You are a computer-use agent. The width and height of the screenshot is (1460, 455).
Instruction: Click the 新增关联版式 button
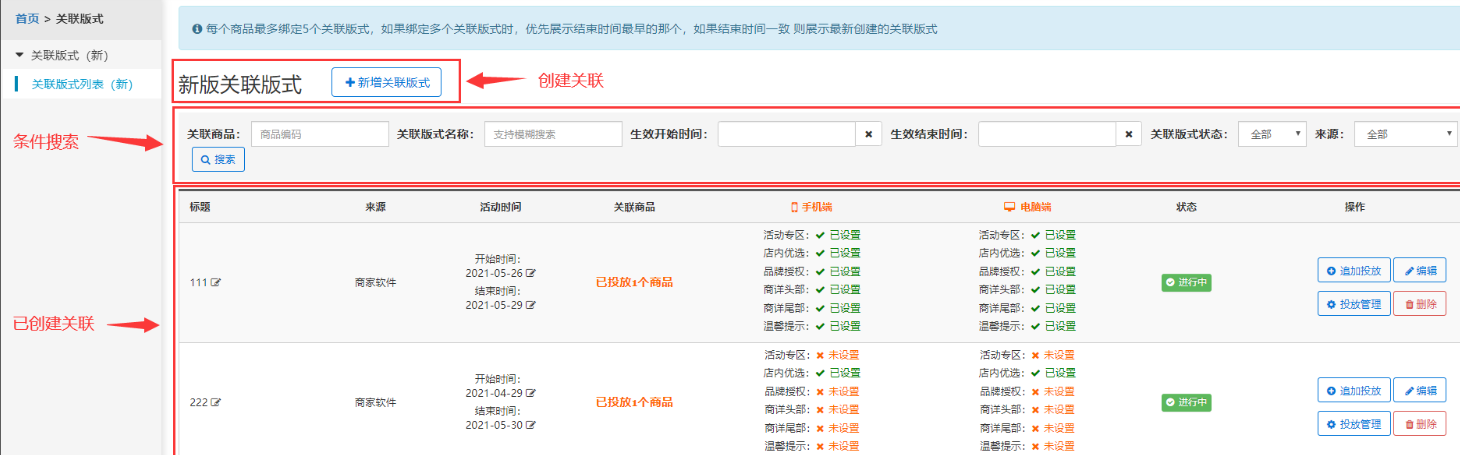[386, 83]
